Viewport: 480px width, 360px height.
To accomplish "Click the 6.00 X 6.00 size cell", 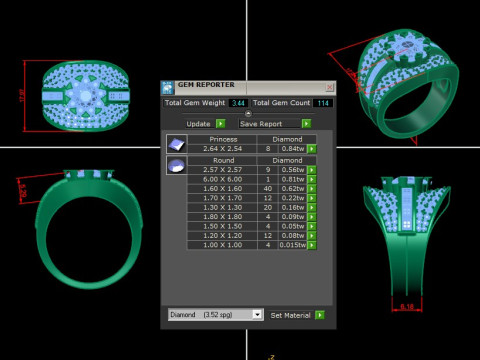I will coord(223,179).
